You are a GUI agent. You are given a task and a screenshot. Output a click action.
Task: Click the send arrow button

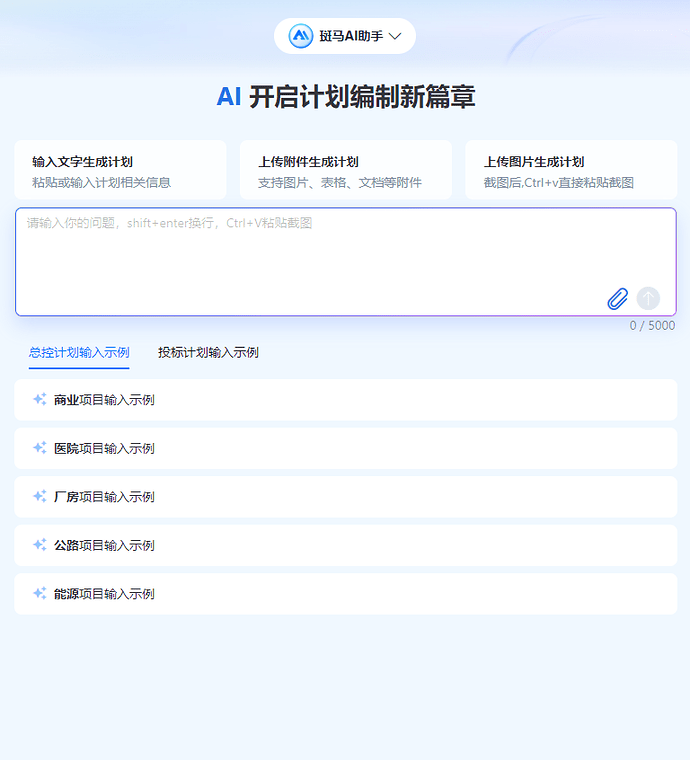click(648, 298)
